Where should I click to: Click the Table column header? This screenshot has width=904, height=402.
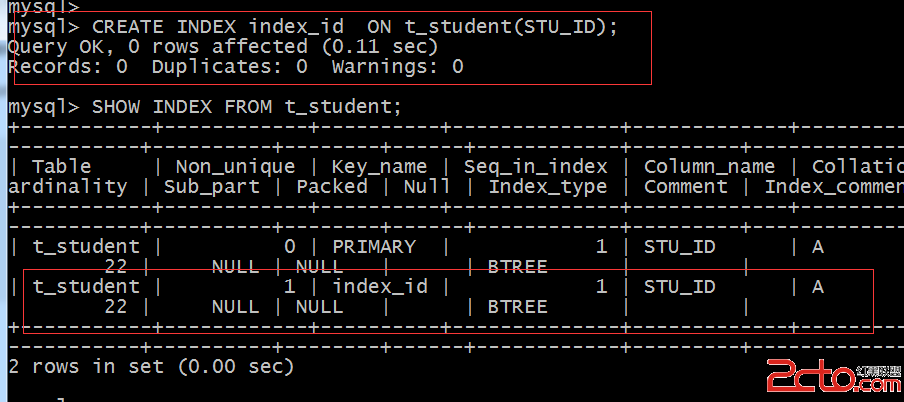62,167
